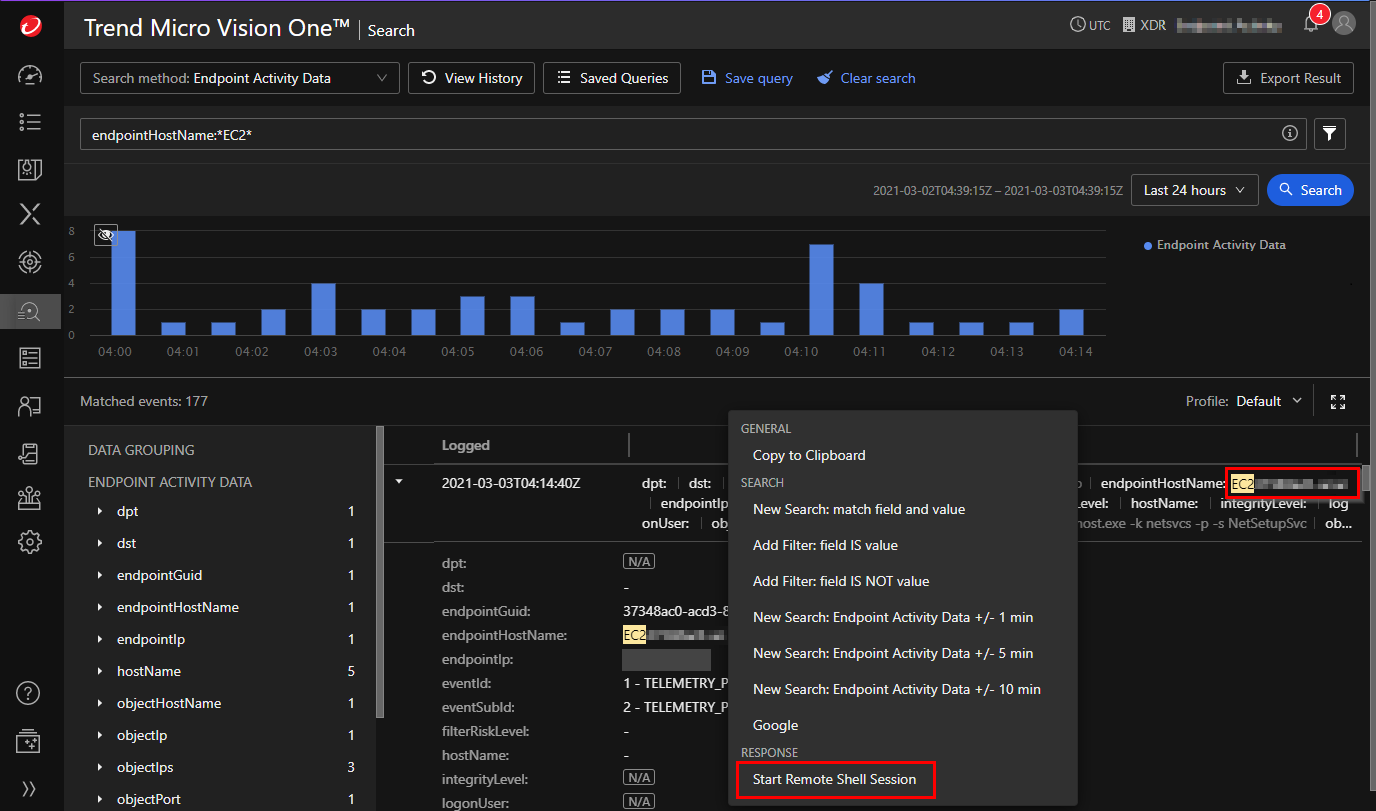Click the blue Search button
This screenshot has height=811, width=1376.
pyautogui.click(x=1310, y=190)
